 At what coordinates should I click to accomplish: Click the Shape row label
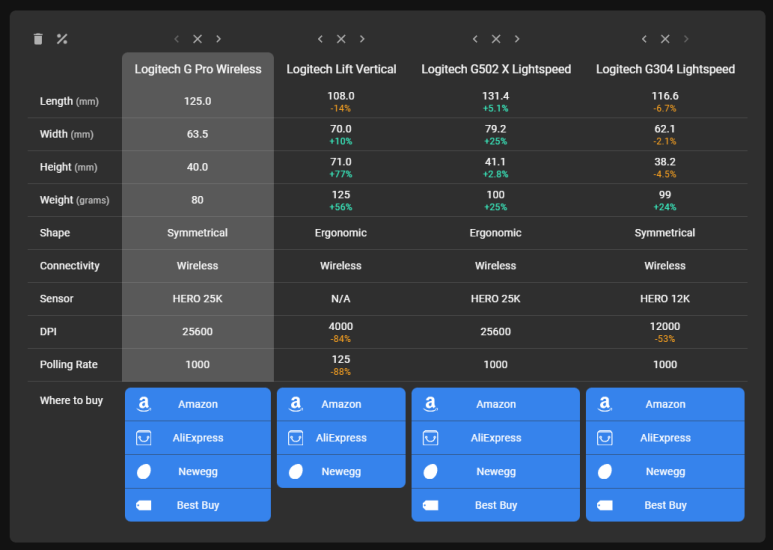pos(55,233)
